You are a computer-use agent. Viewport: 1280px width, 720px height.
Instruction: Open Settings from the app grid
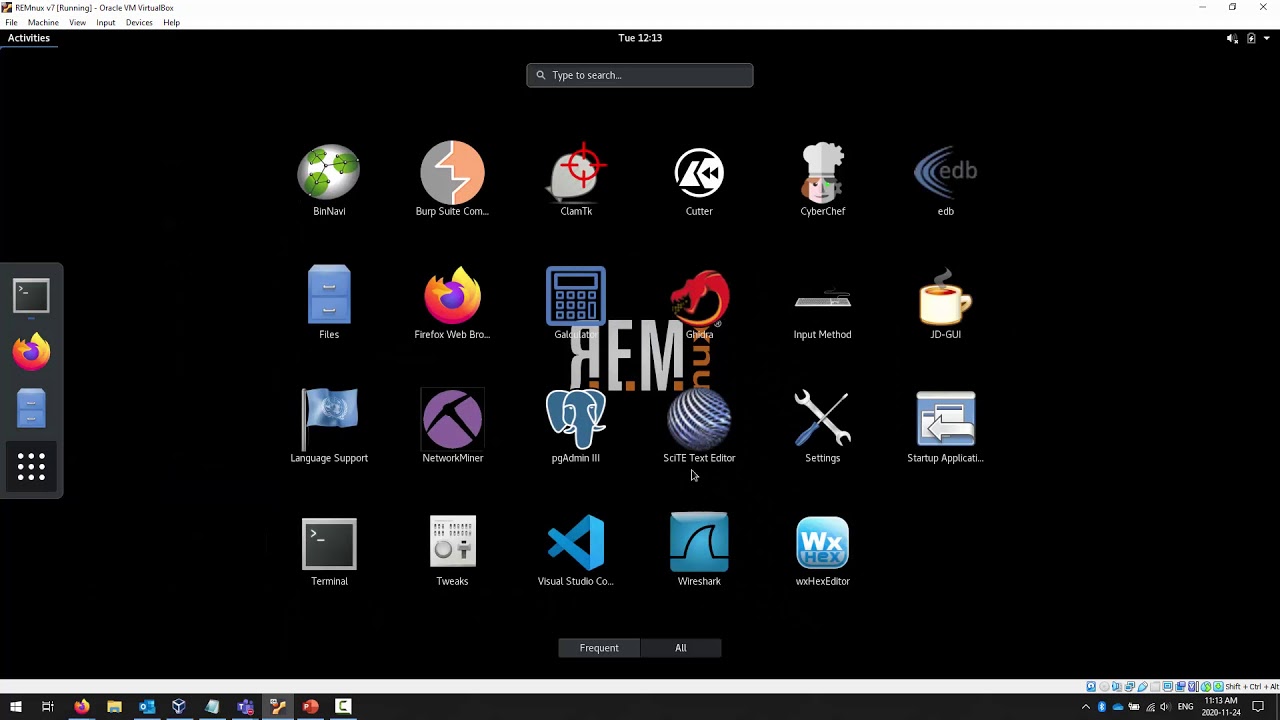822,427
